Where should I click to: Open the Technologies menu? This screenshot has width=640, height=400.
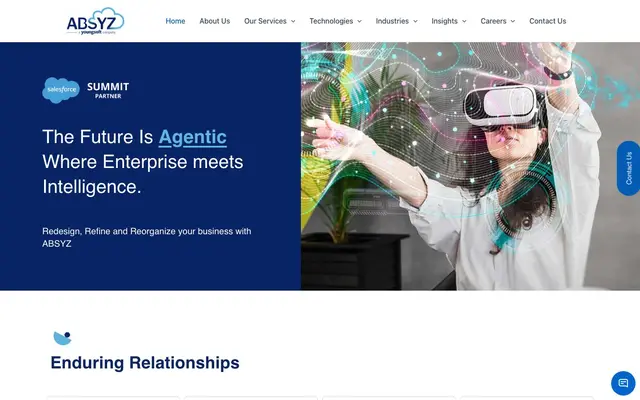tap(331, 21)
